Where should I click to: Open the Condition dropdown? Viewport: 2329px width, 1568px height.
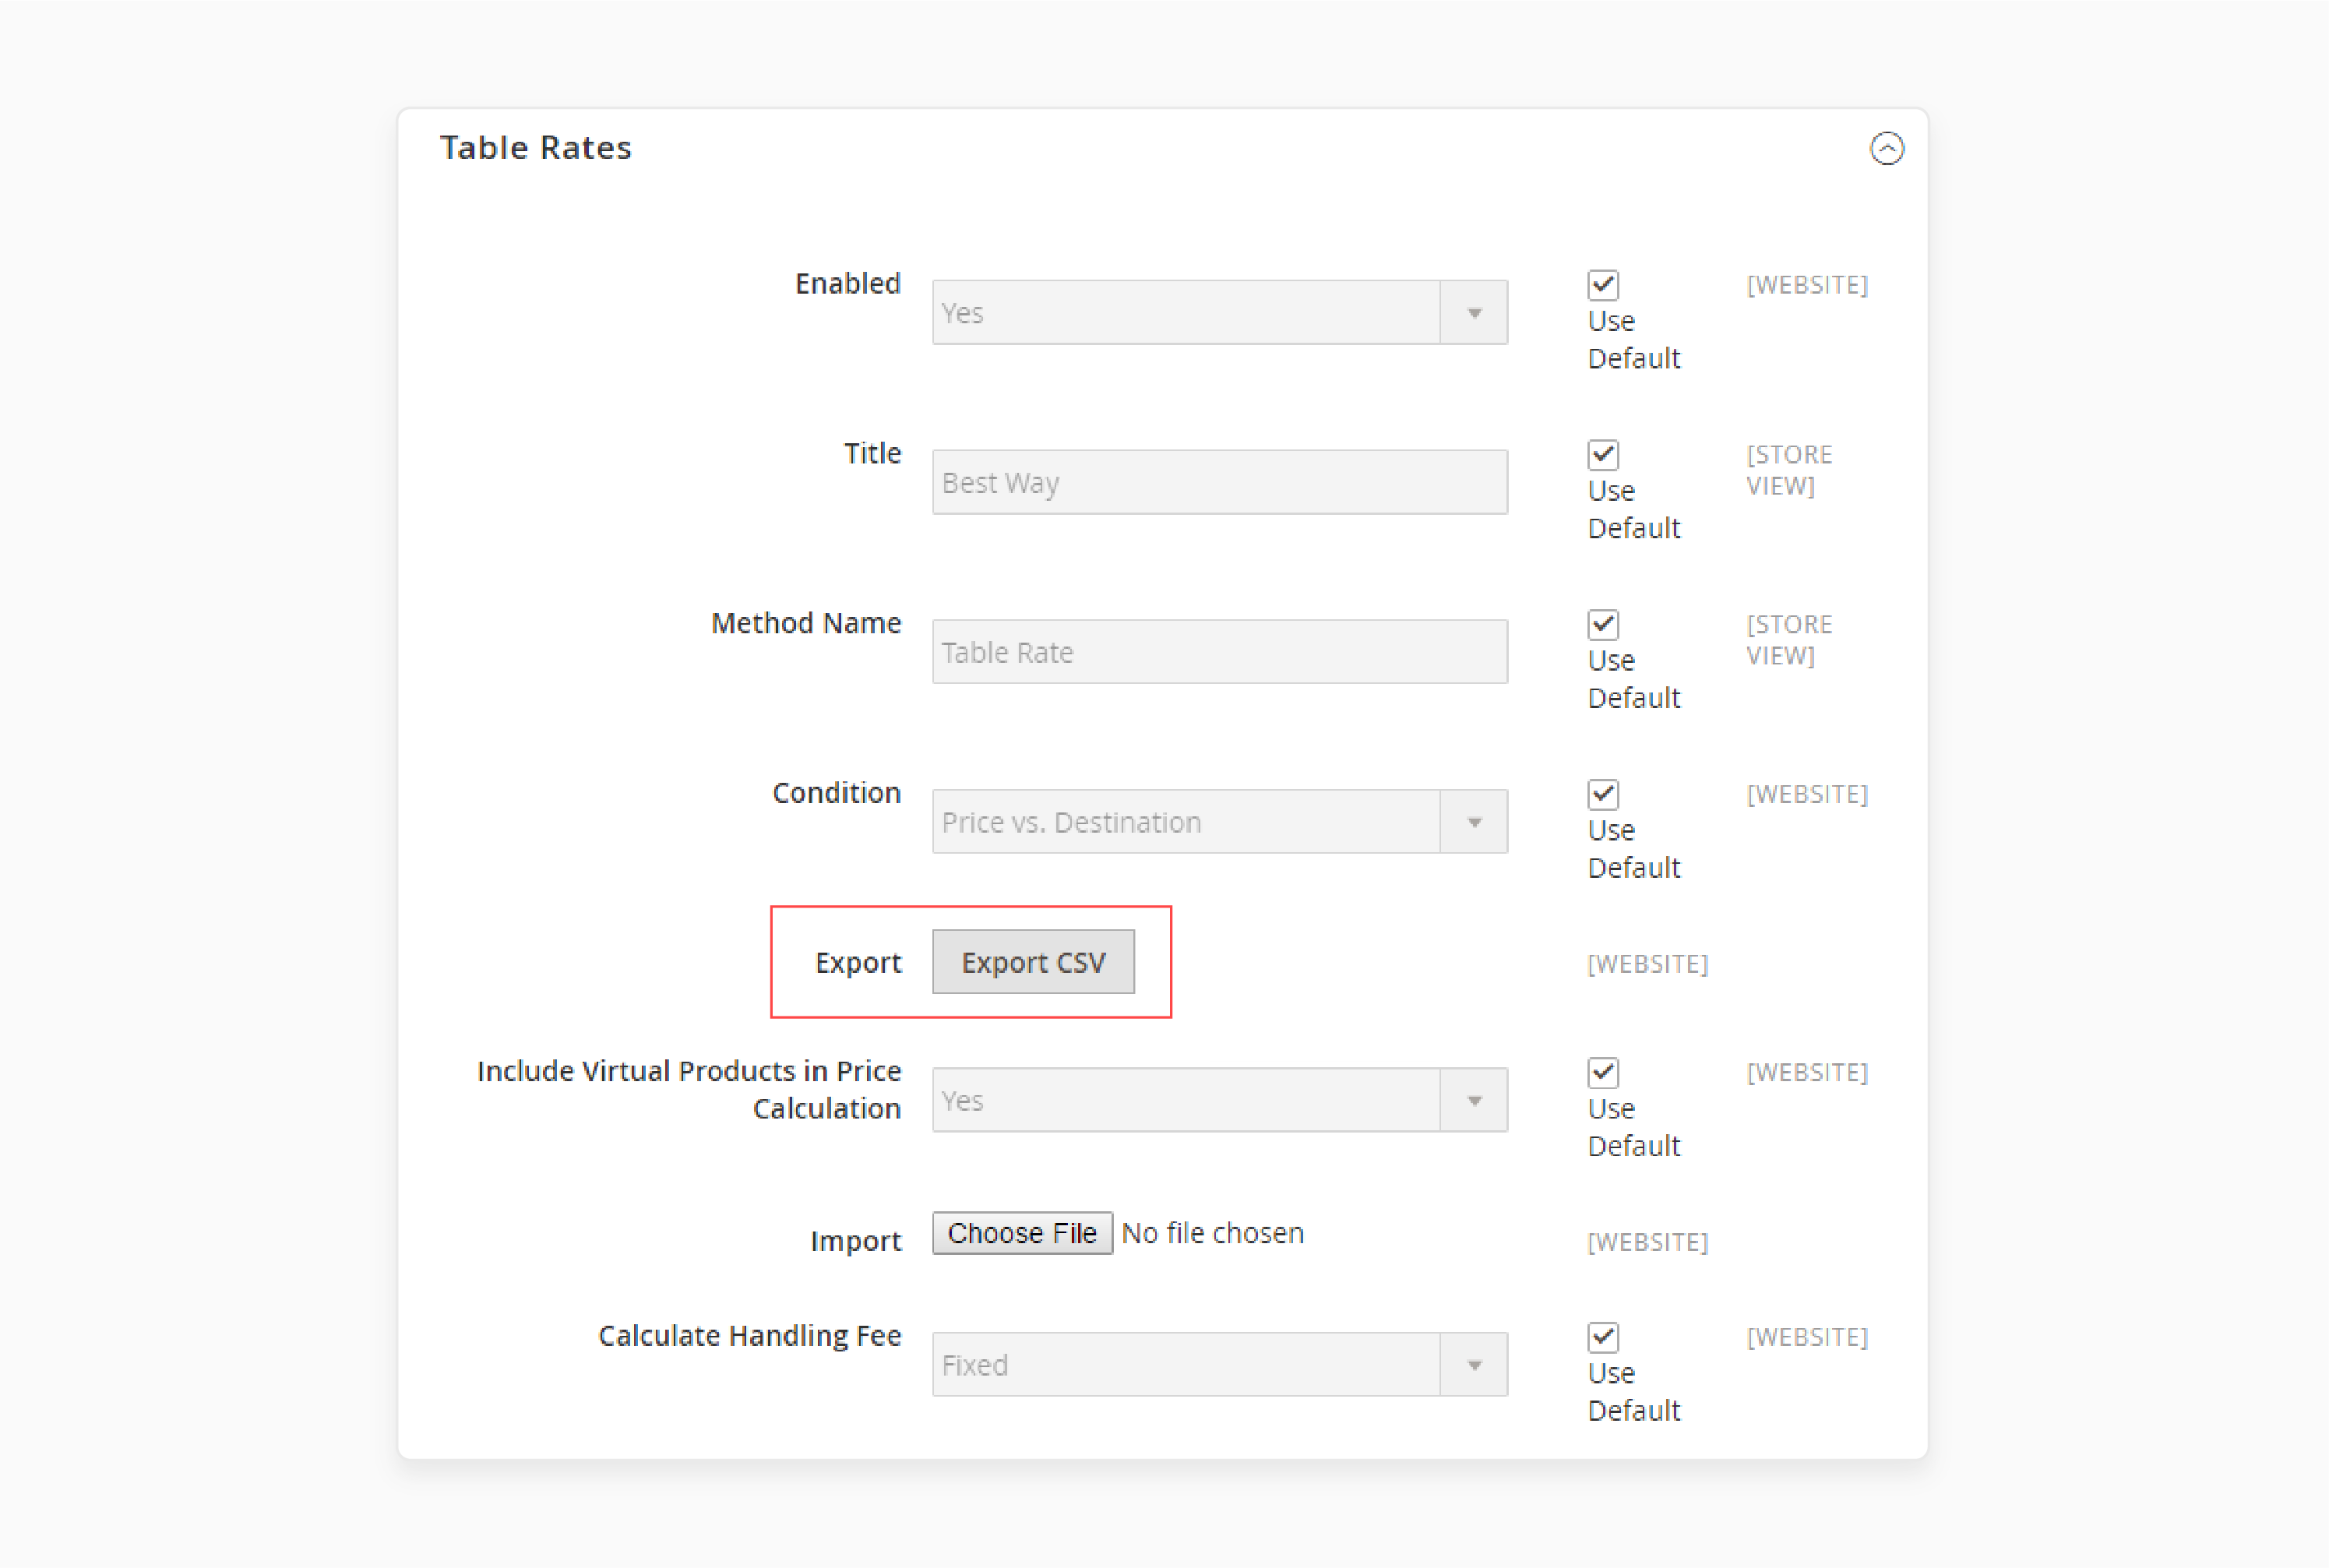(x=1219, y=822)
